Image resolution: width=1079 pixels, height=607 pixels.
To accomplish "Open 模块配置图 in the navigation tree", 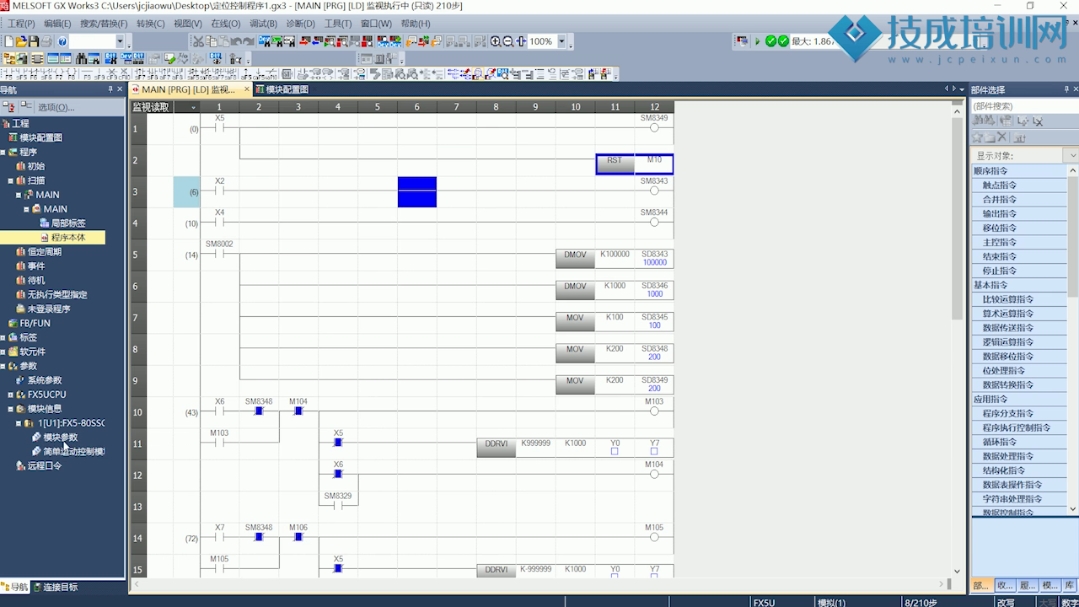I will [x=41, y=138].
